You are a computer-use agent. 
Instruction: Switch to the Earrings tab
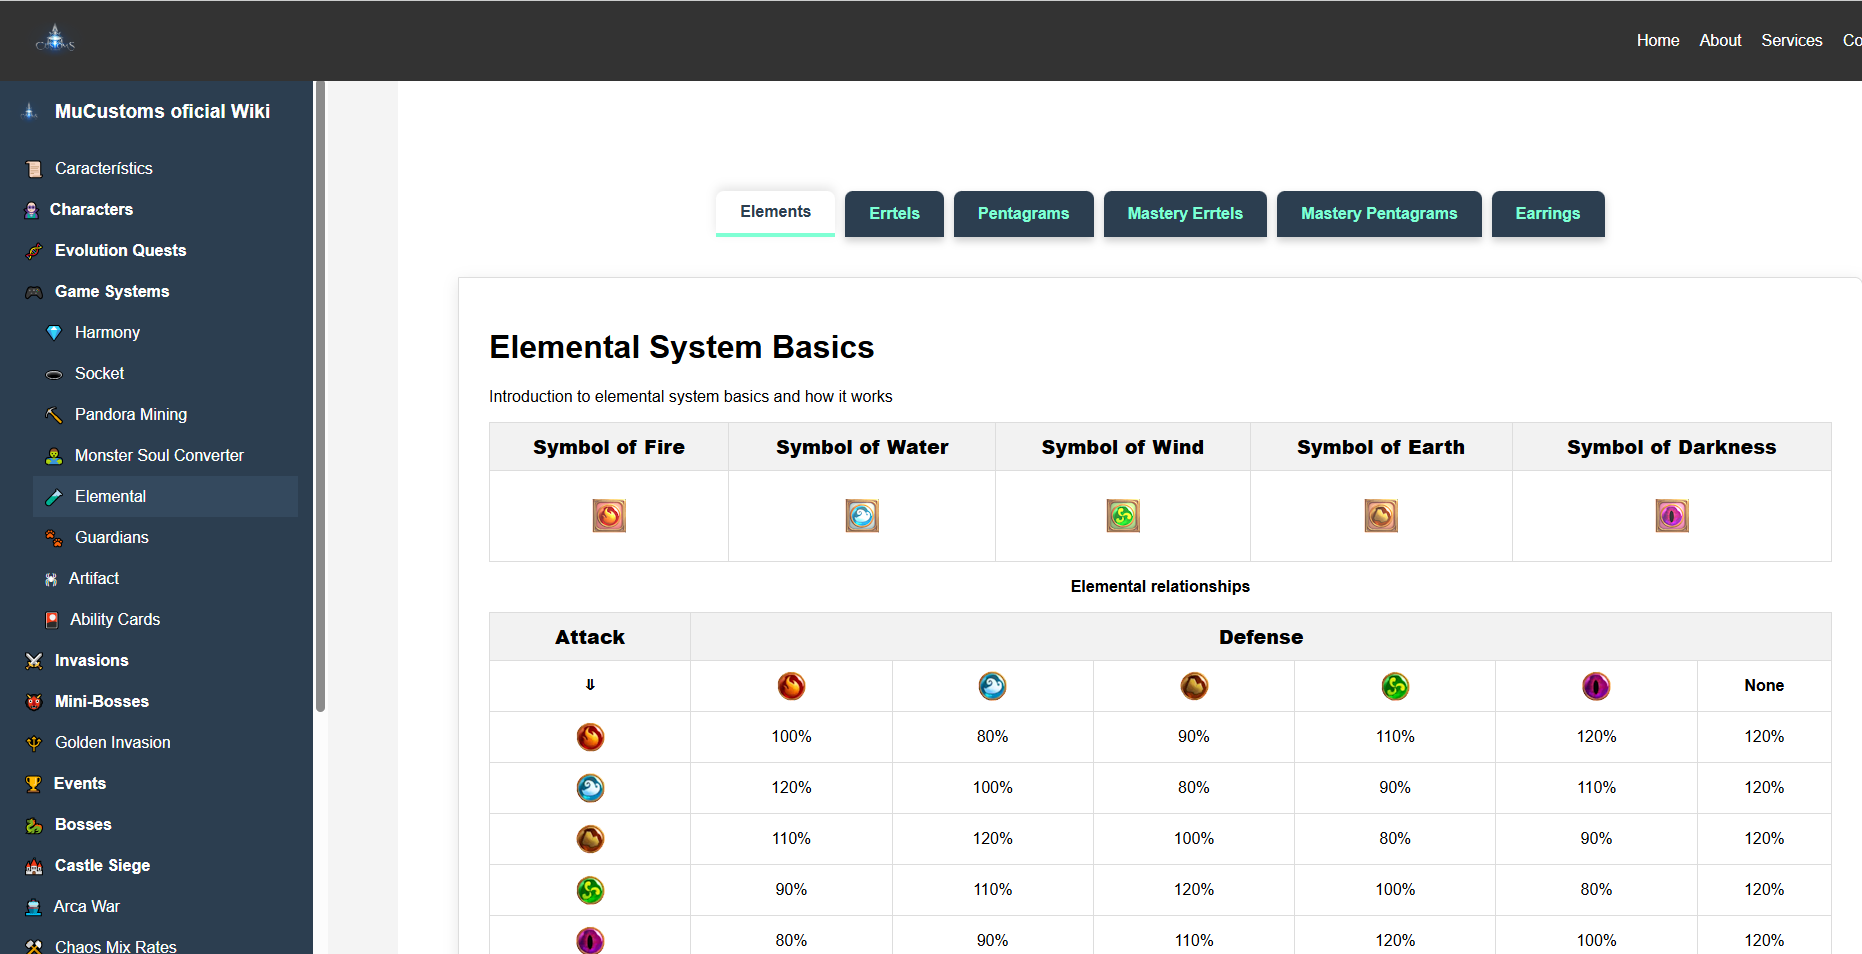tap(1548, 214)
